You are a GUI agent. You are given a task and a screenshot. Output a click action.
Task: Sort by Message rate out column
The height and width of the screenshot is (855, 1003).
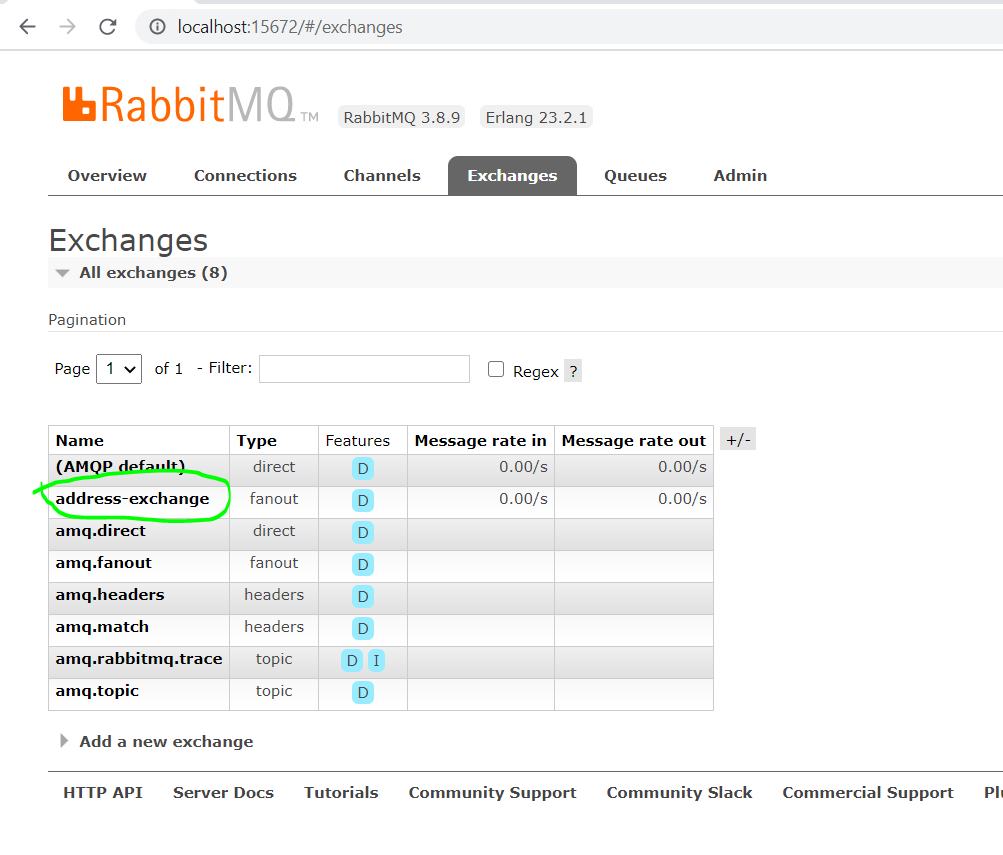[x=634, y=441]
